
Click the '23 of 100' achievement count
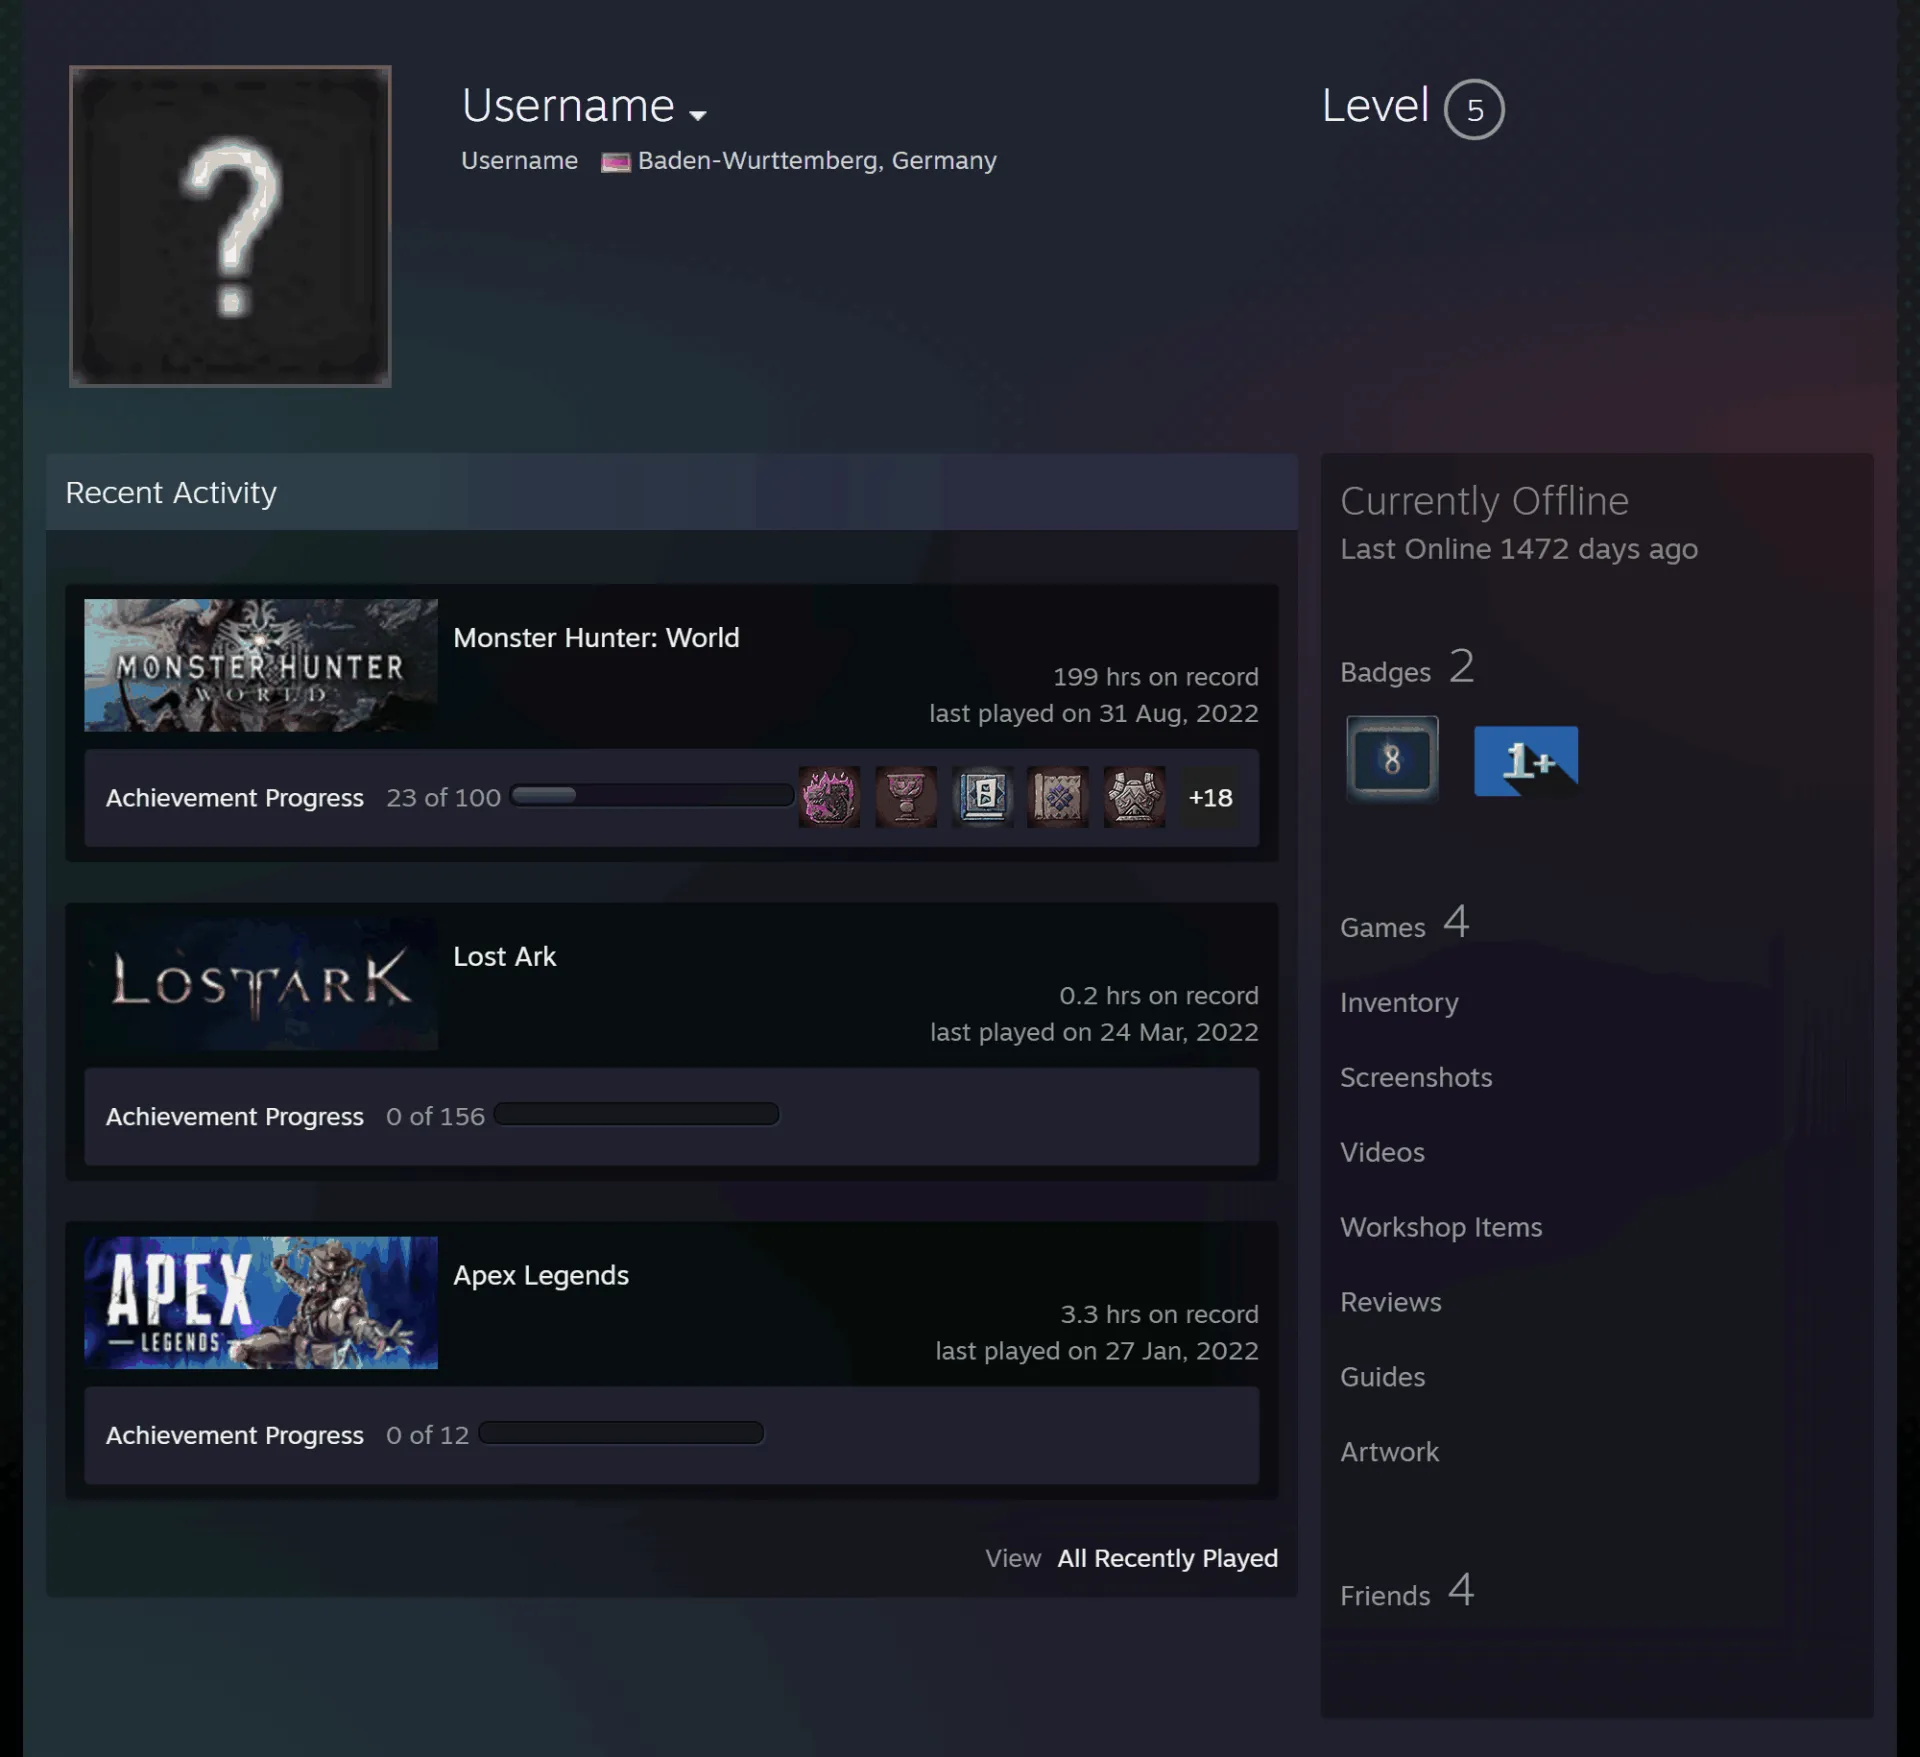(443, 798)
